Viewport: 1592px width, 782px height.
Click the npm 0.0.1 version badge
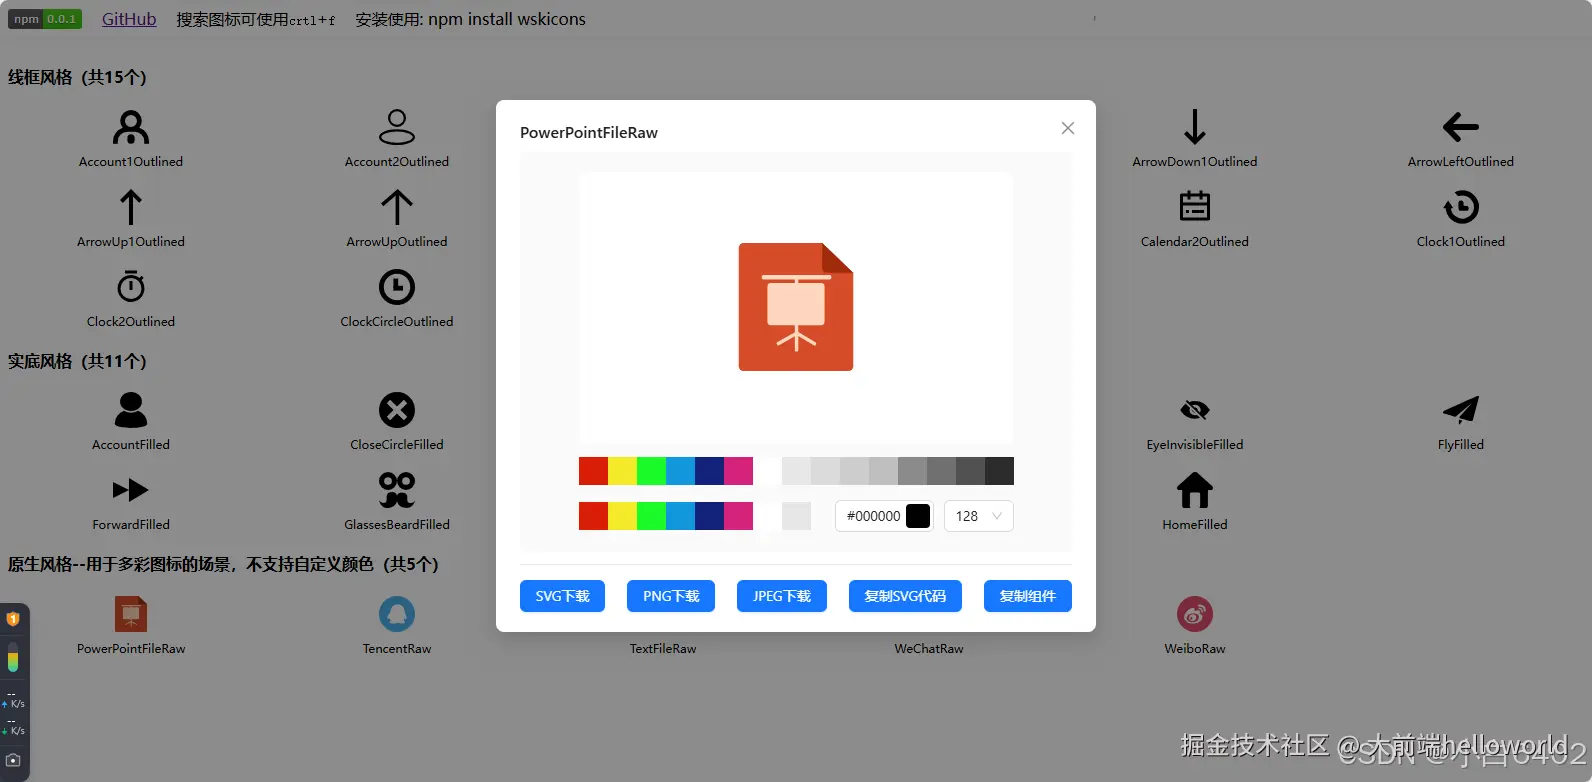(45, 19)
